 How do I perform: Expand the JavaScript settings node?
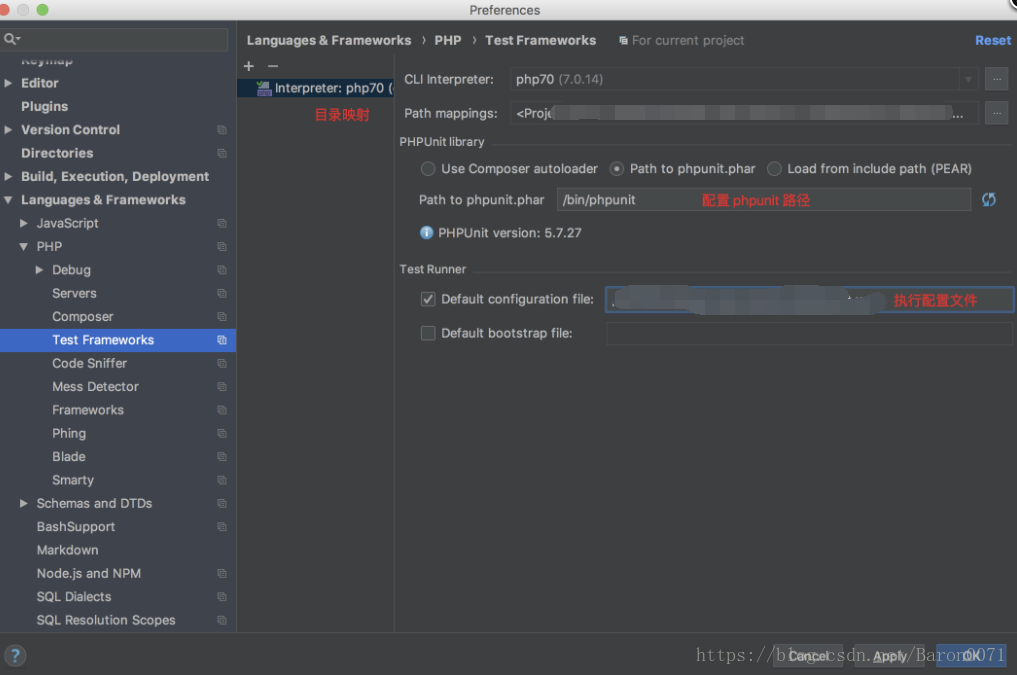click(x=26, y=223)
